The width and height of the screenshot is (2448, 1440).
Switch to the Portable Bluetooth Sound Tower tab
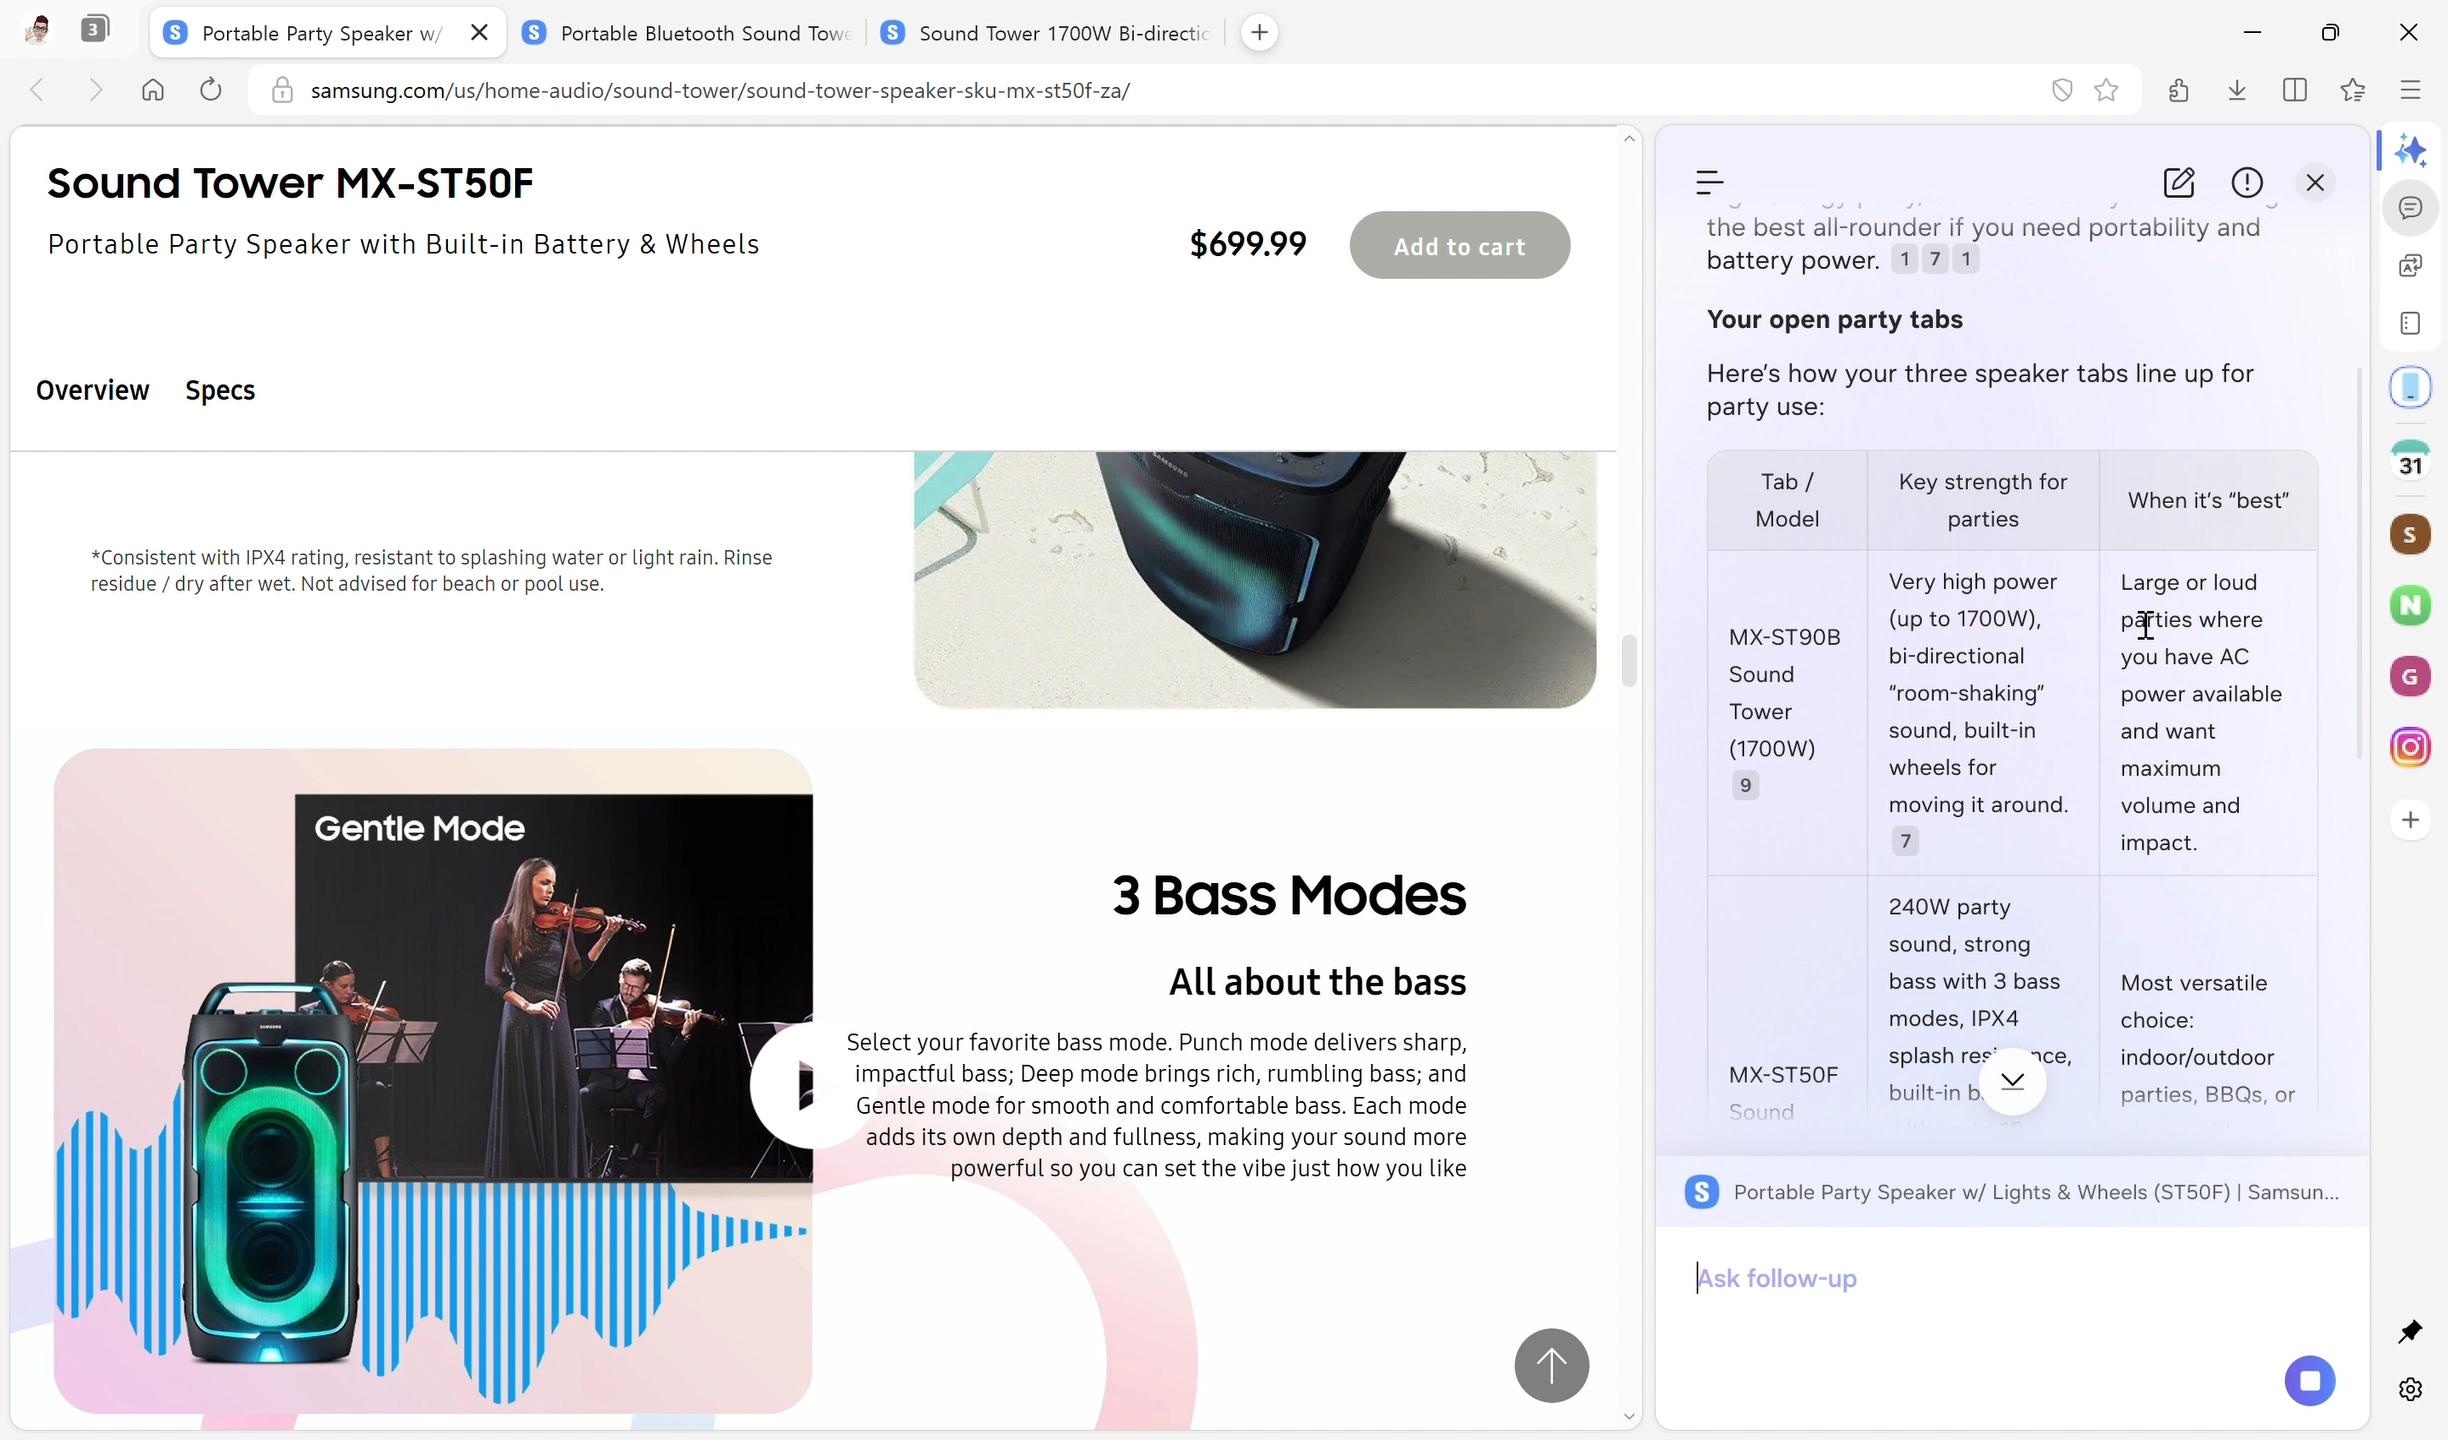[690, 33]
